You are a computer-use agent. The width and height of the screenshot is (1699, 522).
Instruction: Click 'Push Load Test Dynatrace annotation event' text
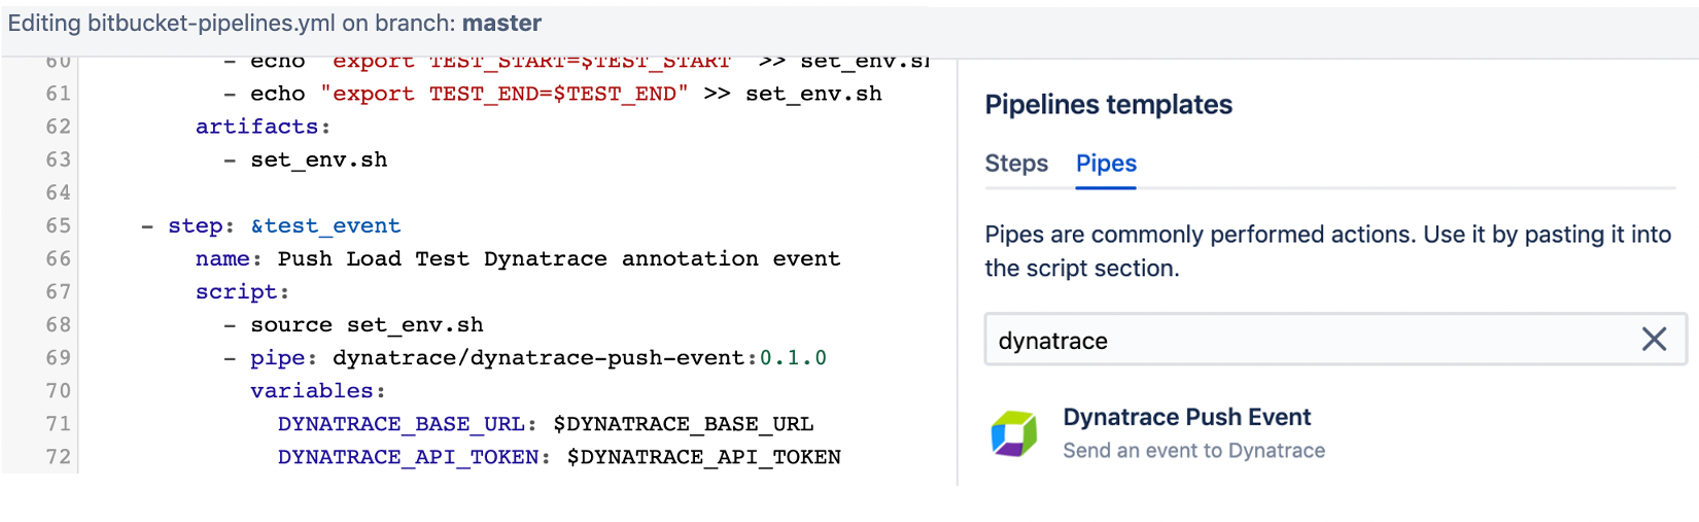[x=558, y=259]
